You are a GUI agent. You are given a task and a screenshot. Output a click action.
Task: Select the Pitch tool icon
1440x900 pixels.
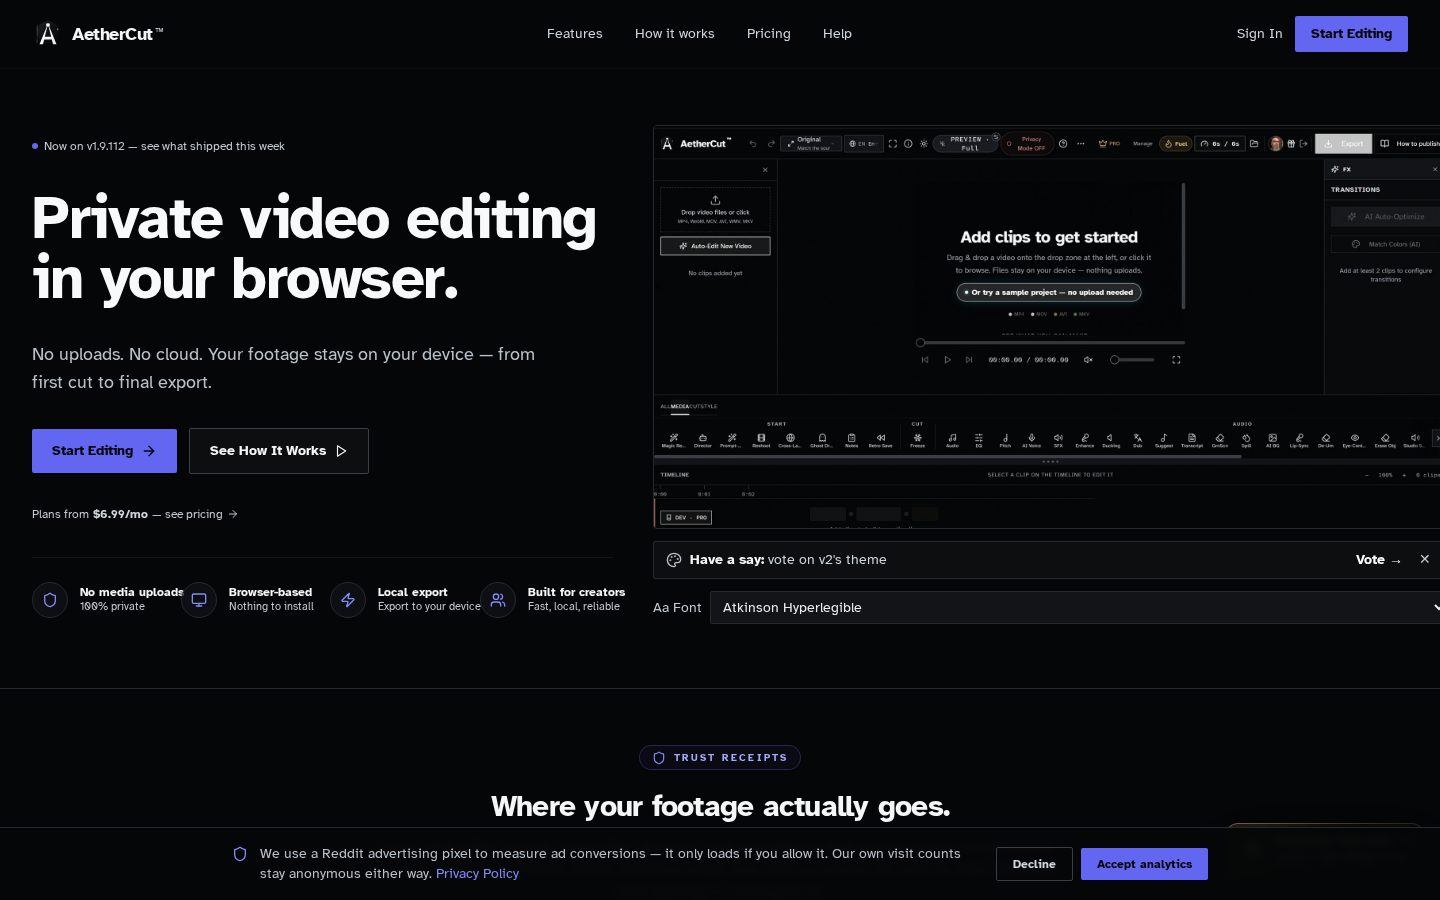[1005, 438]
